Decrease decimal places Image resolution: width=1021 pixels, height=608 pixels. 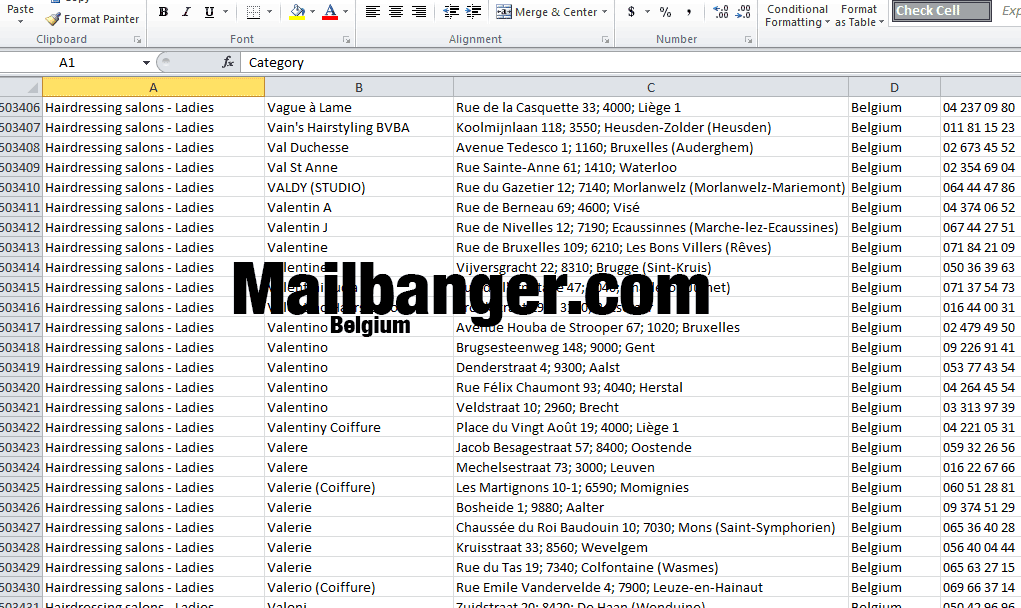(744, 12)
